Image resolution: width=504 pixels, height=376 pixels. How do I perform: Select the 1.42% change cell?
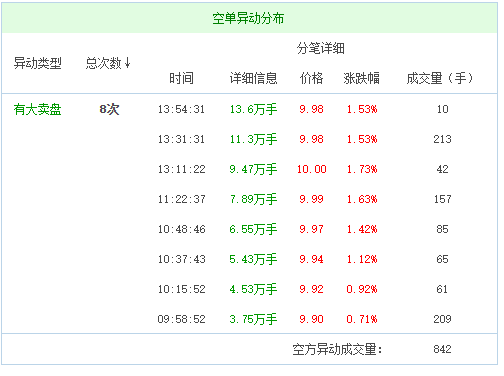tap(362, 229)
